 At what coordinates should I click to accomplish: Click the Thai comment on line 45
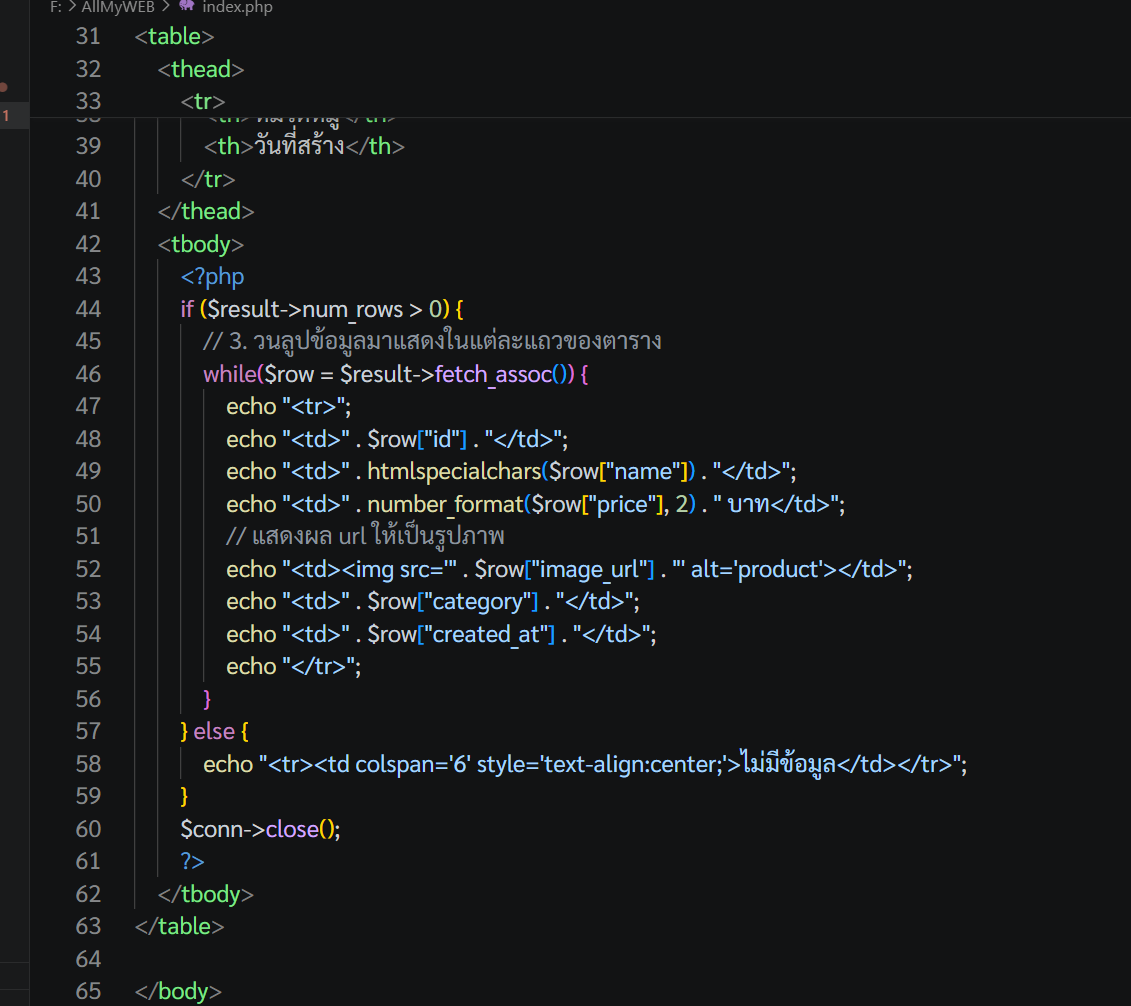(x=432, y=341)
